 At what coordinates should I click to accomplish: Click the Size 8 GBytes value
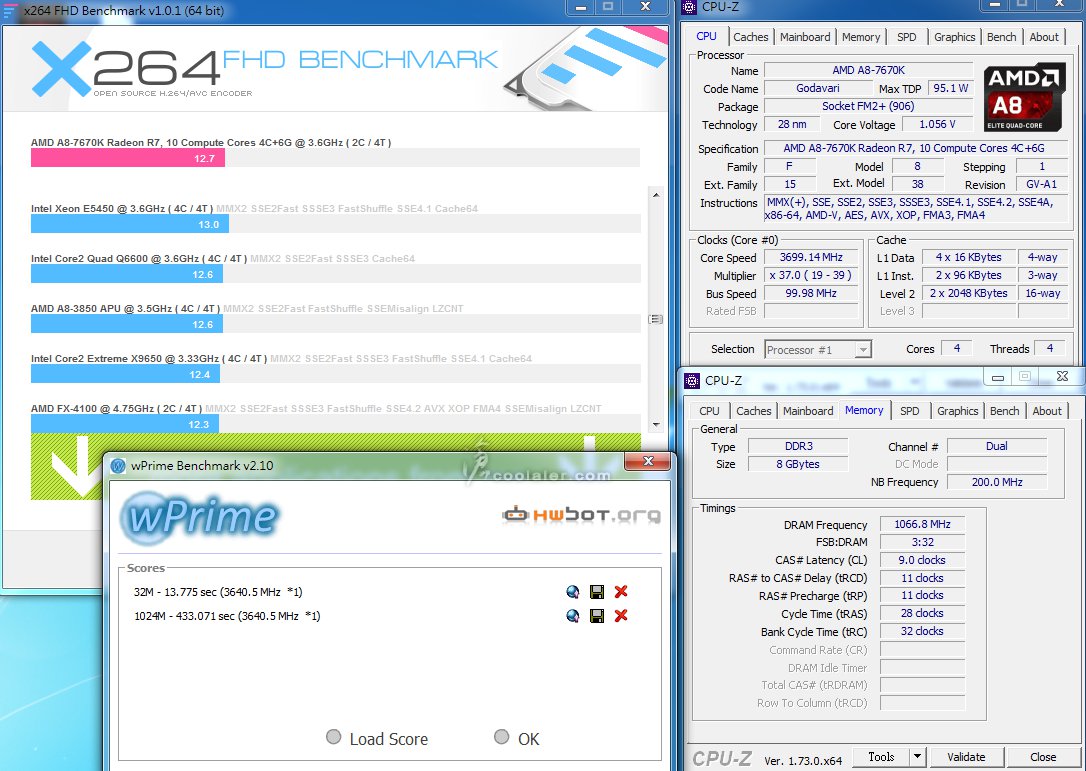[798, 464]
